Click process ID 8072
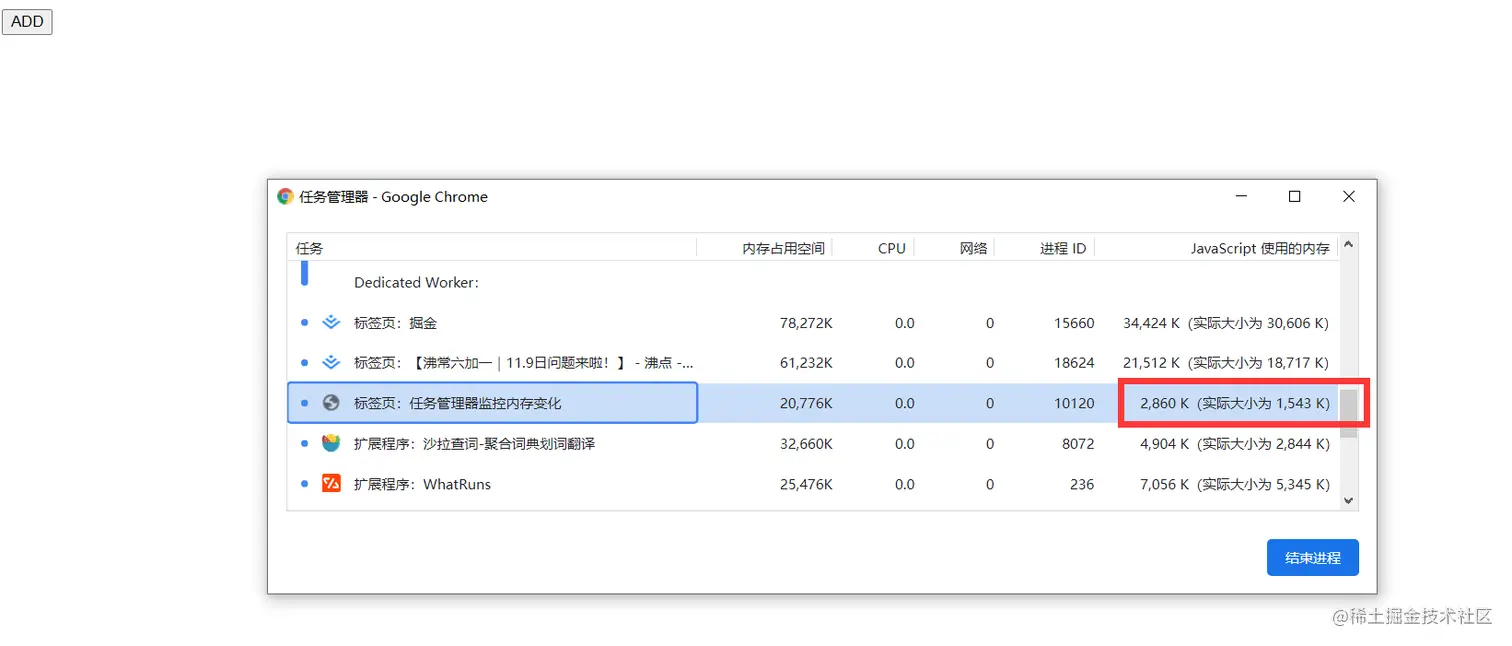 coord(1078,443)
